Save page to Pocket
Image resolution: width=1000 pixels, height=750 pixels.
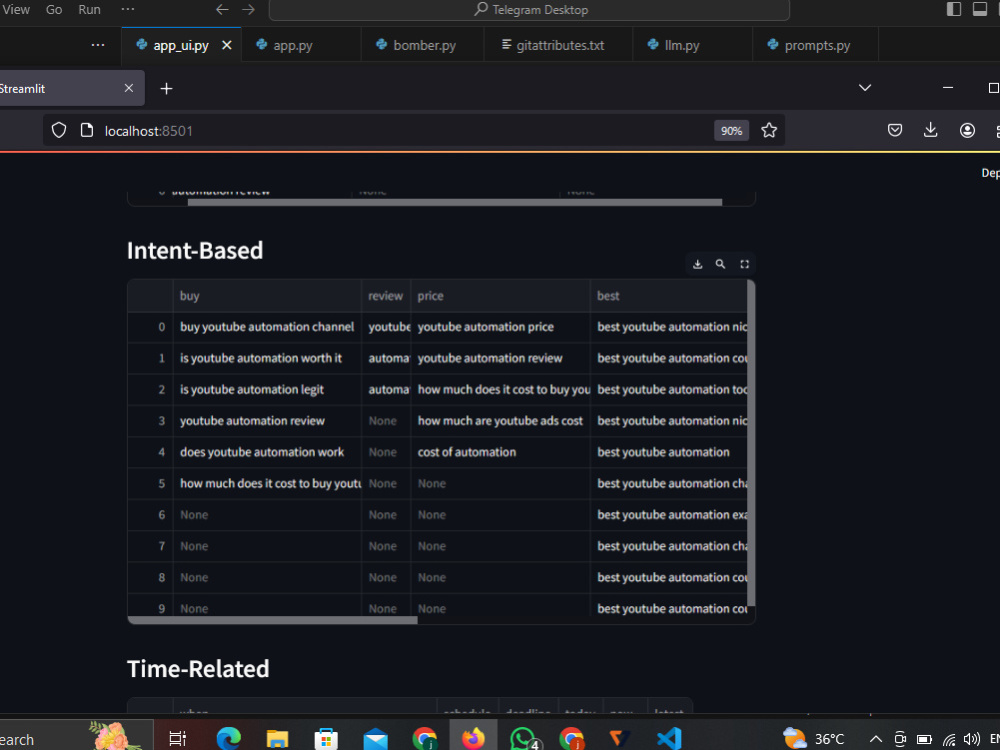(895, 131)
